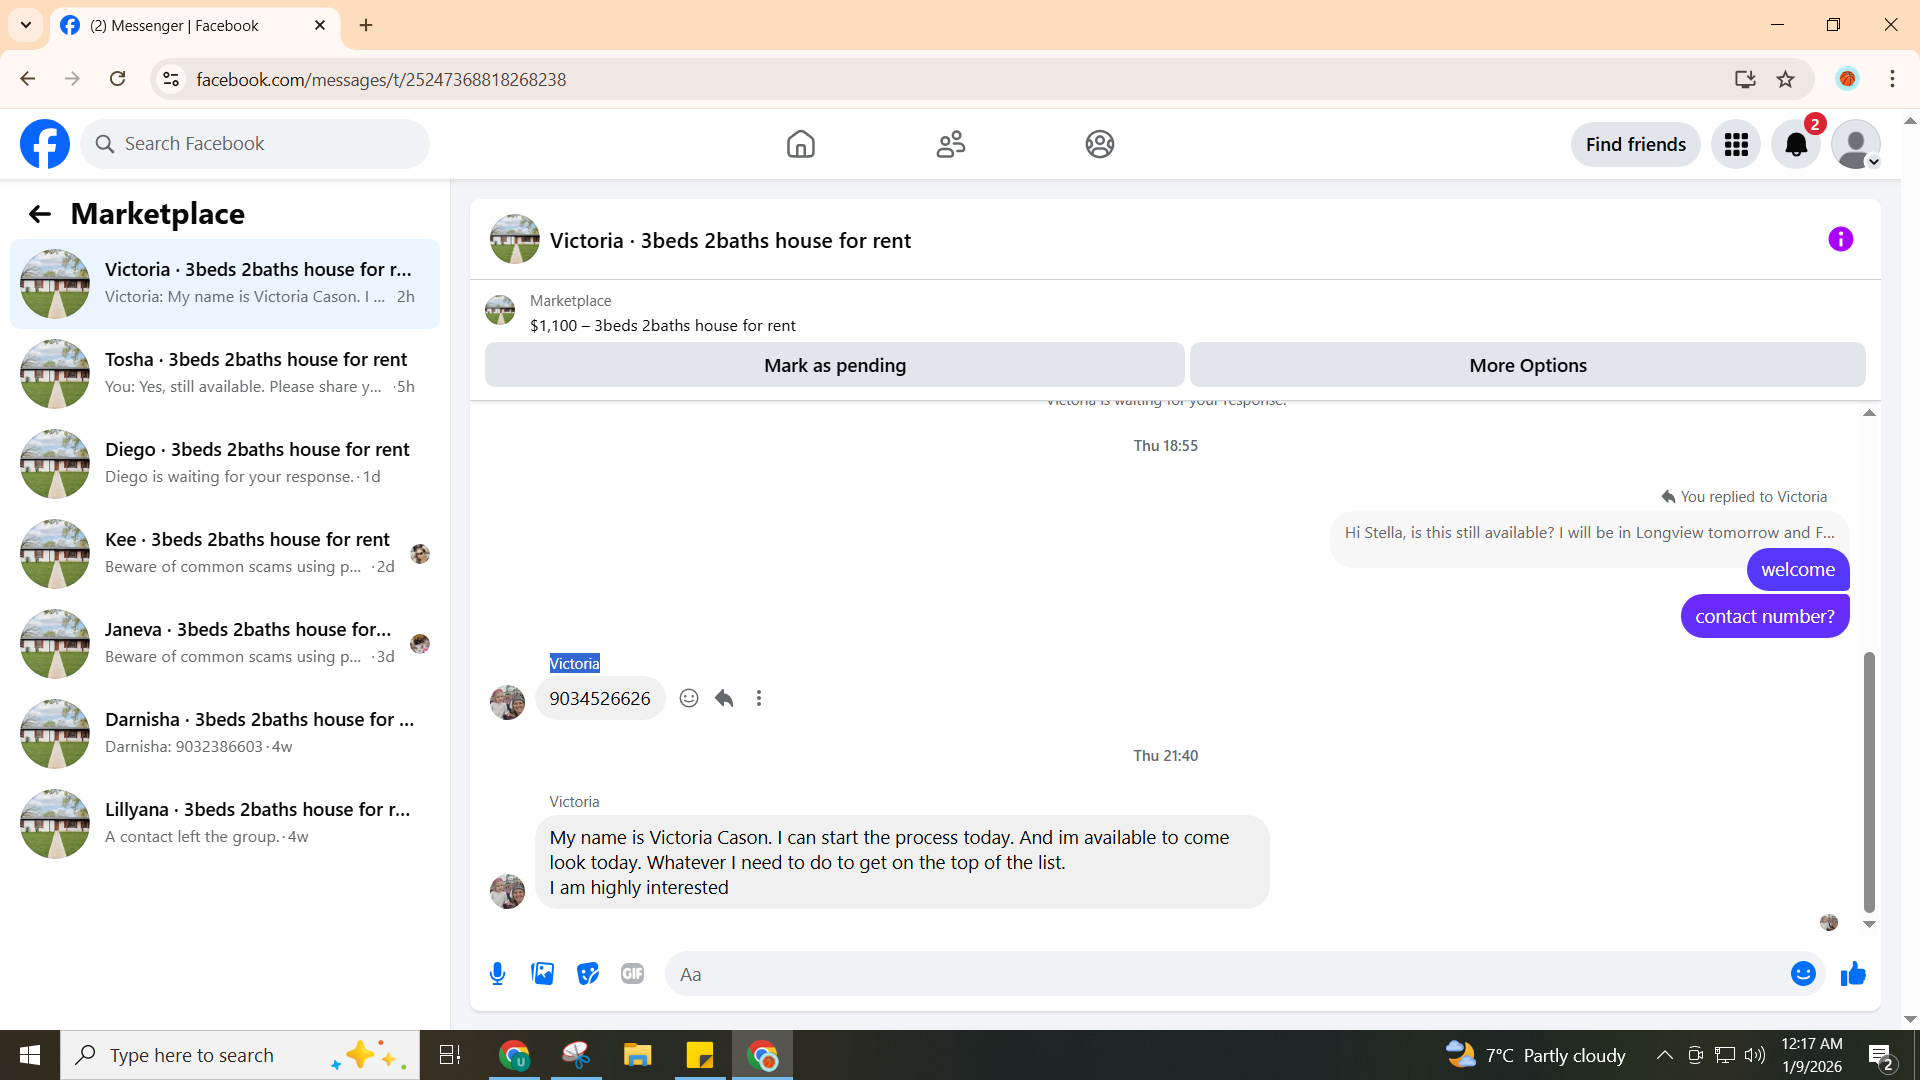Open Darnisha conversation in chat list

[225, 733]
